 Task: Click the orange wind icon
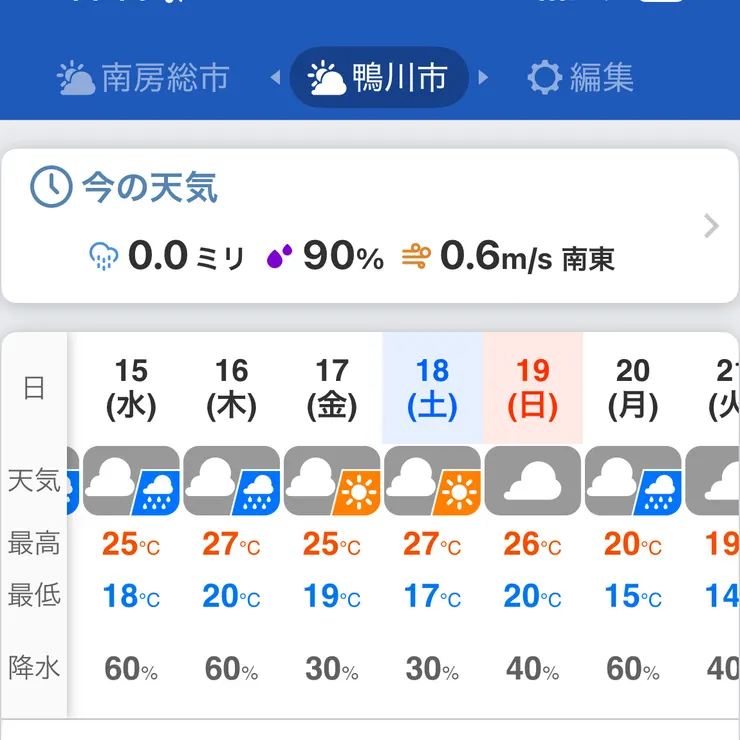tap(416, 257)
